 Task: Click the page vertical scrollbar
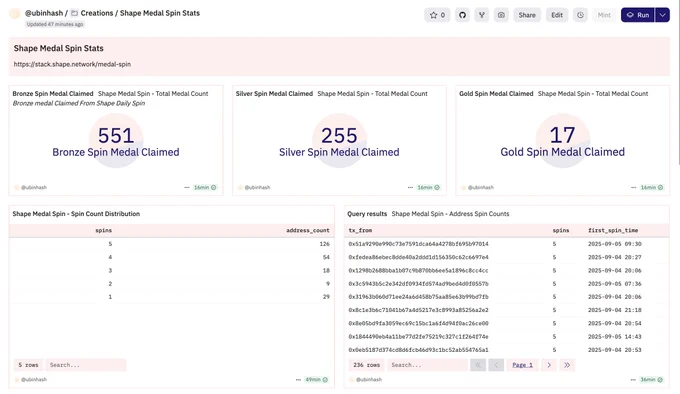point(678,82)
